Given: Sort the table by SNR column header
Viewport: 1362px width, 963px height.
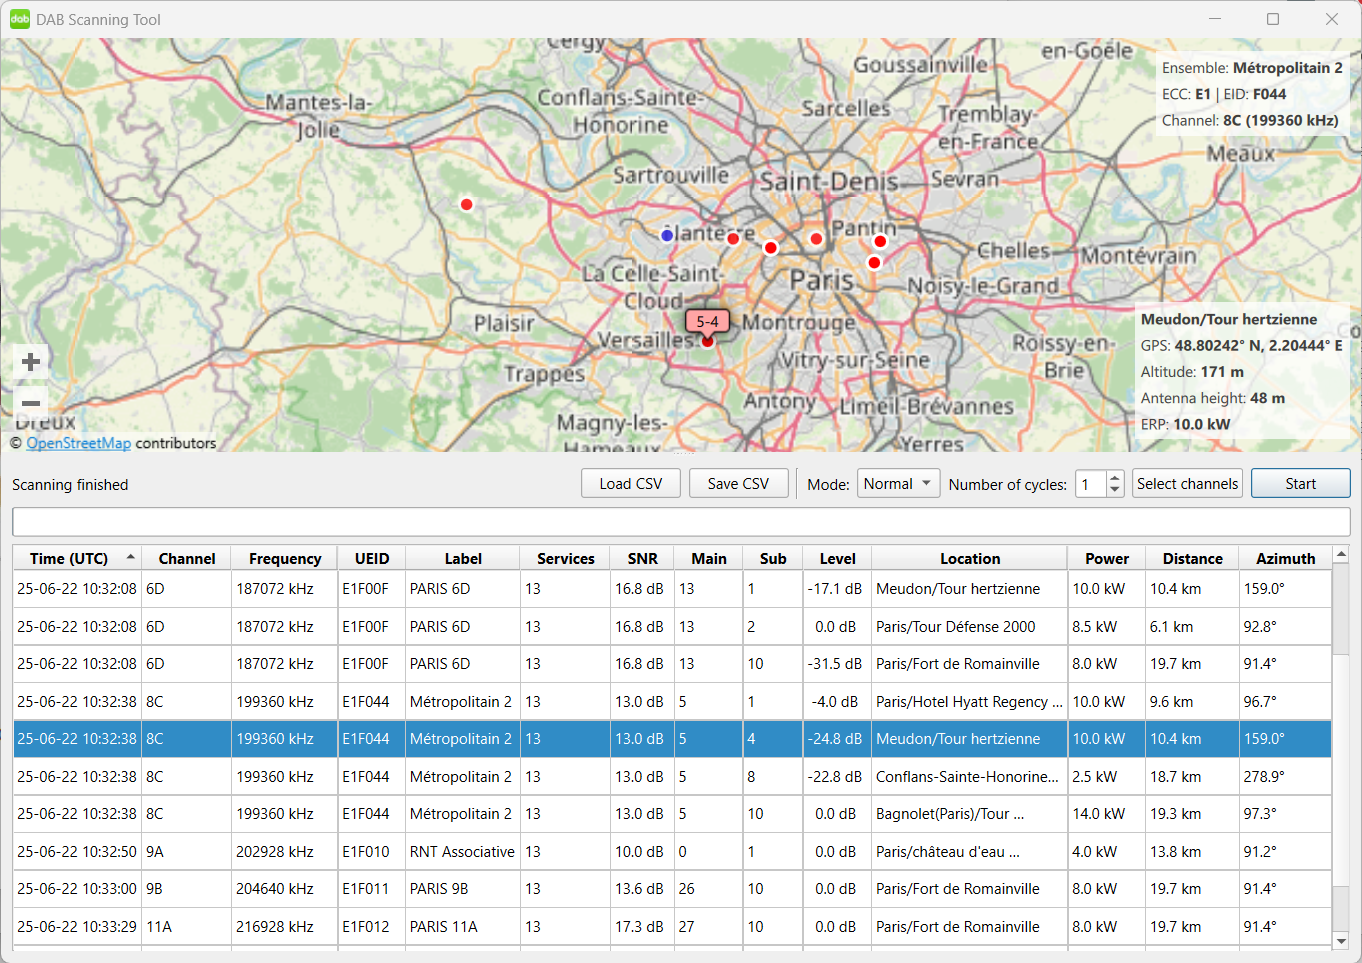Looking at the screenshot, I should point(642,558).
